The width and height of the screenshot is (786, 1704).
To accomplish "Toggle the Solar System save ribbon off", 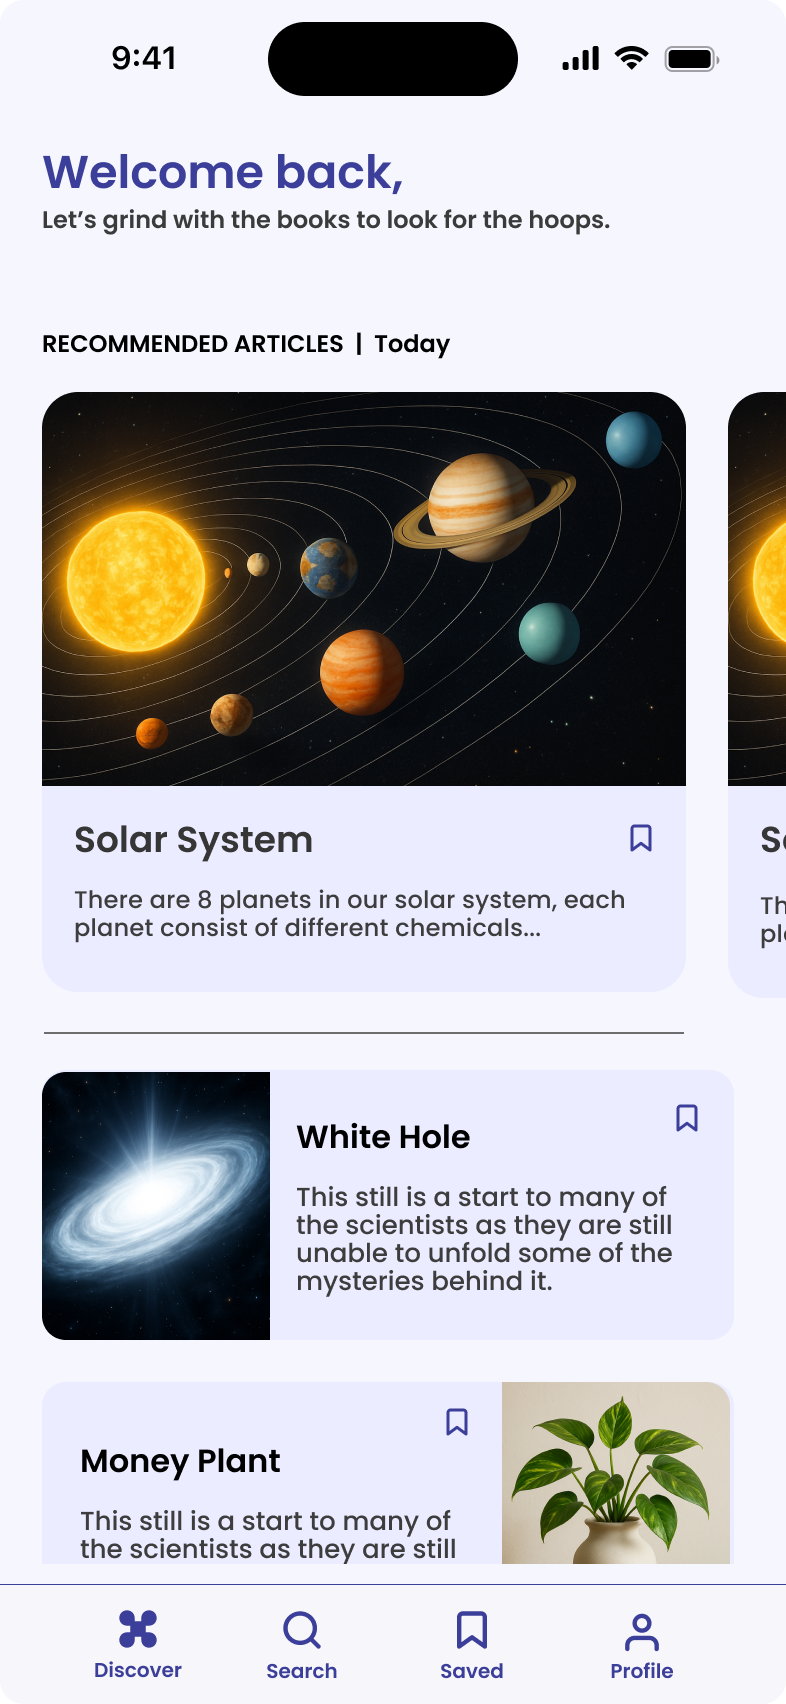I will pyautogui.click(x=640, y=838).
